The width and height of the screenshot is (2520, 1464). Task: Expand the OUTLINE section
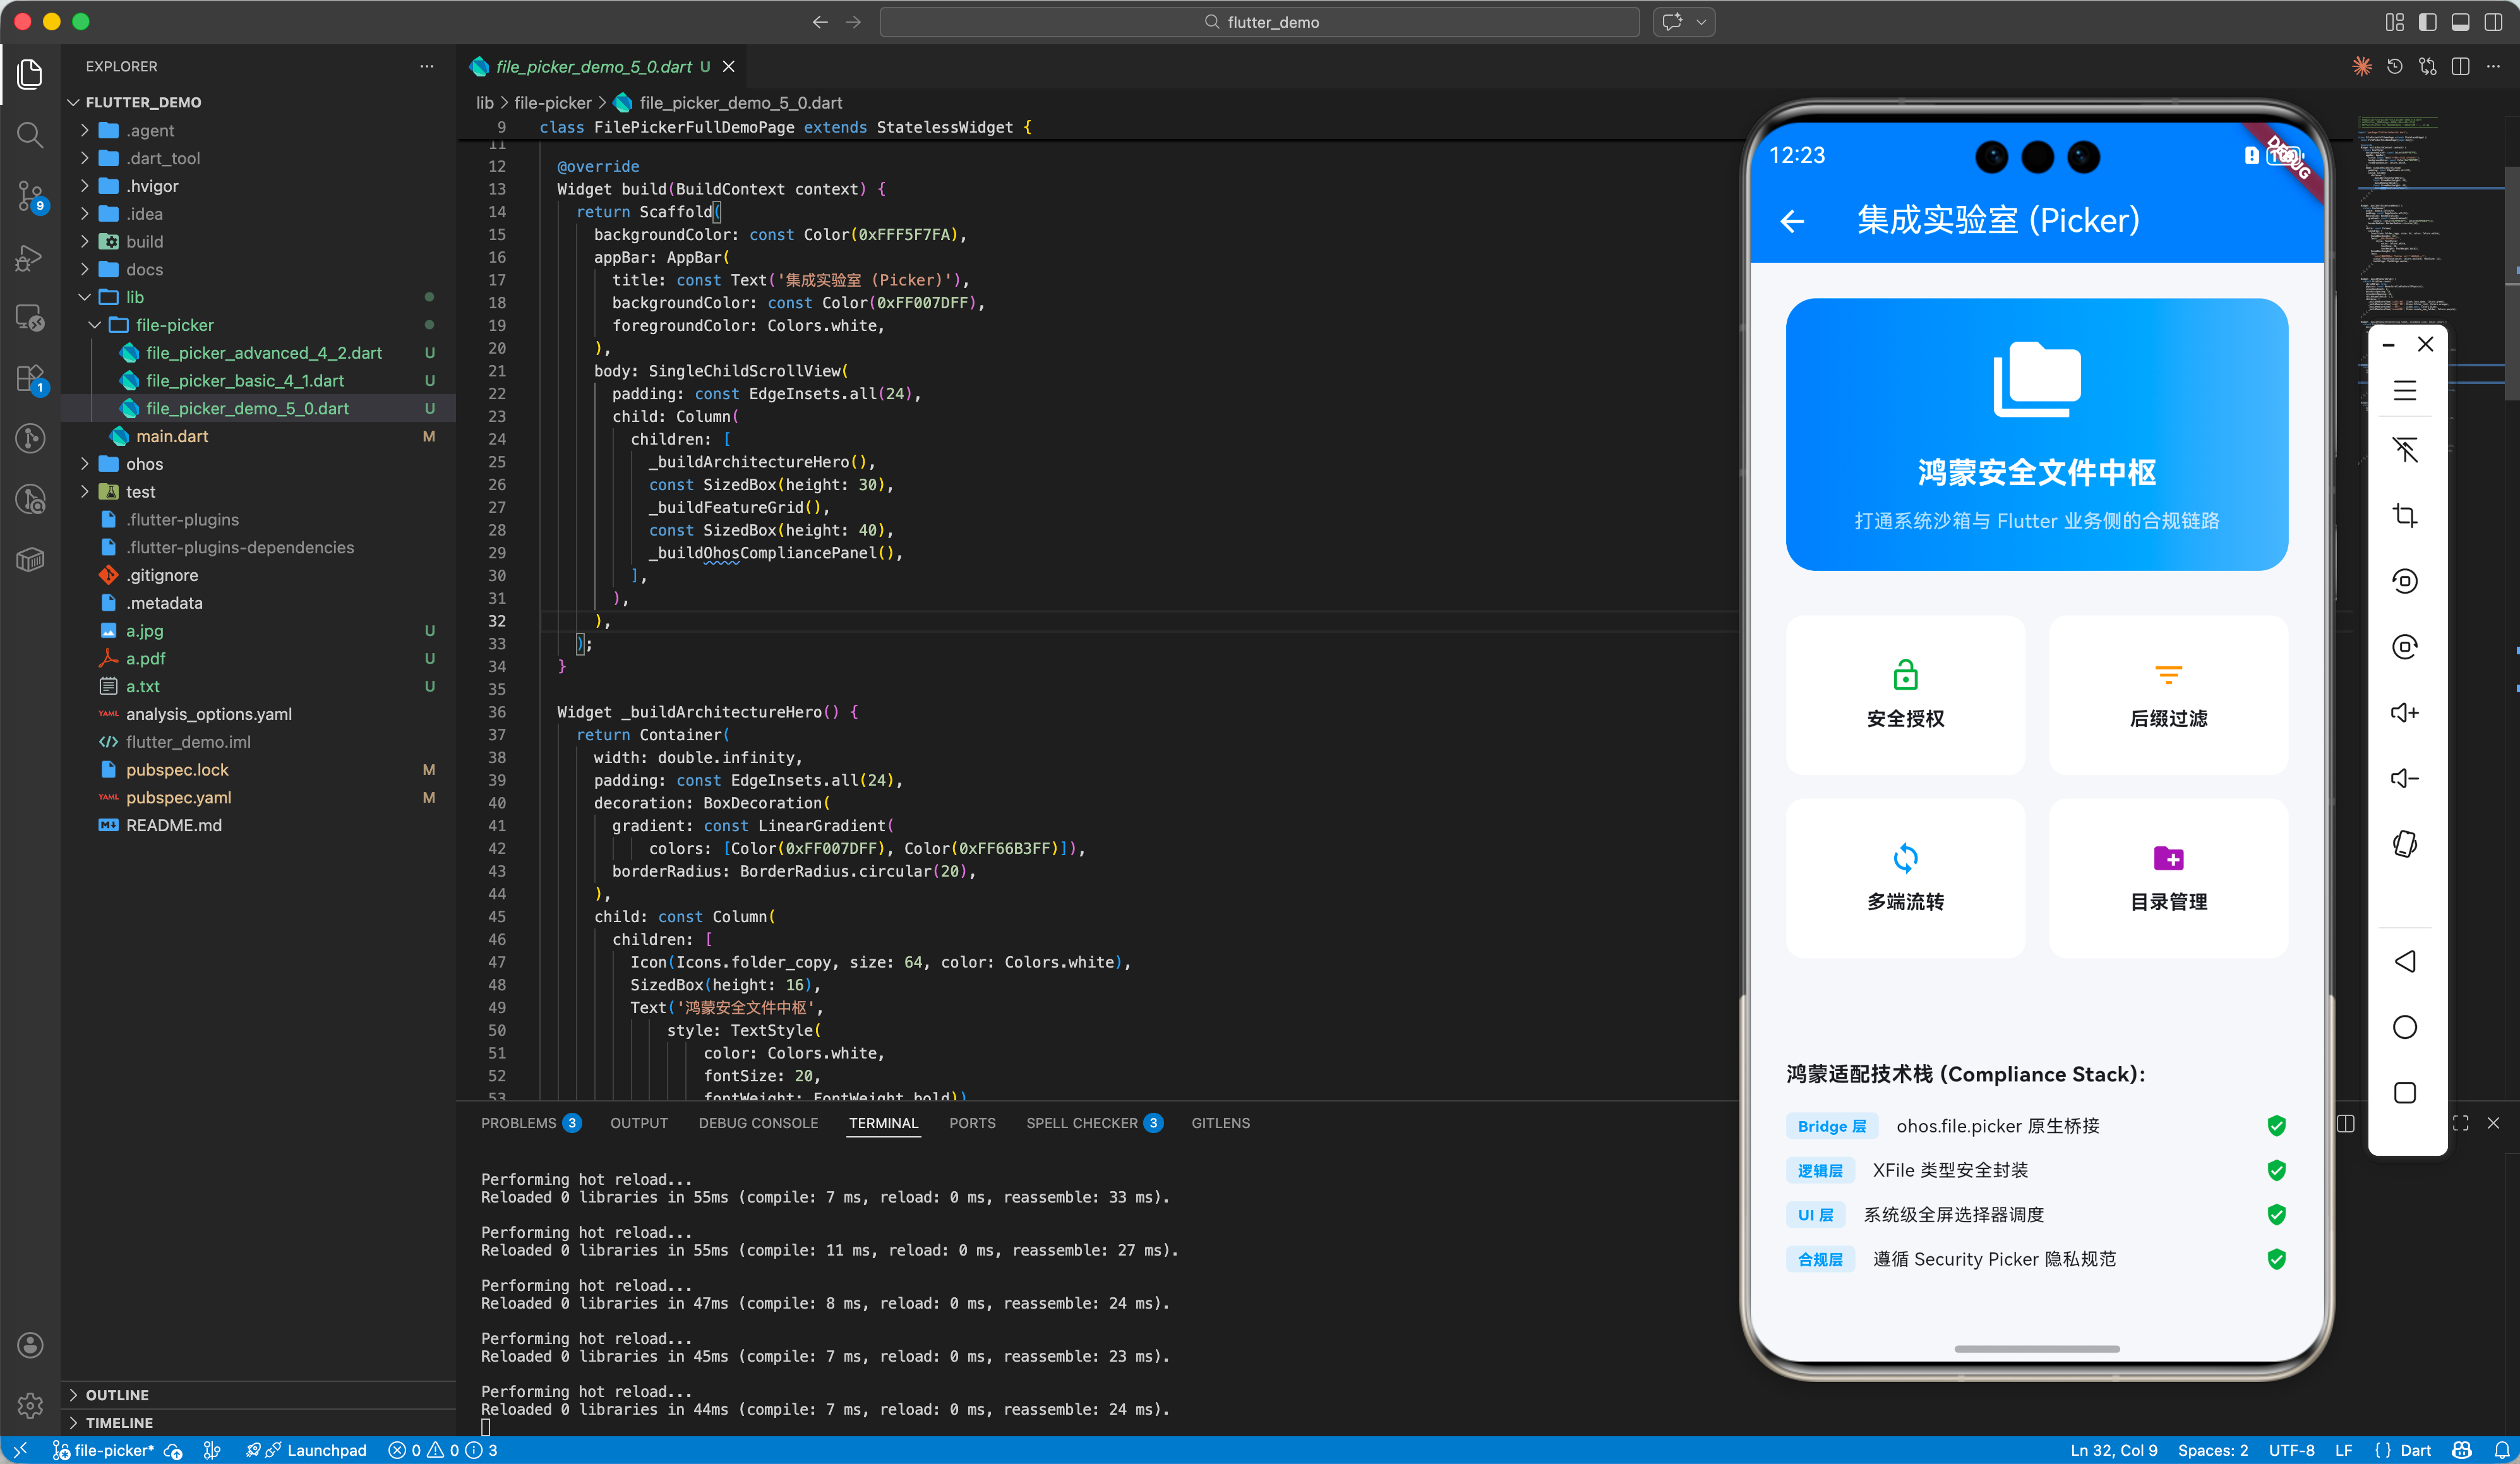click(116, 1394)
